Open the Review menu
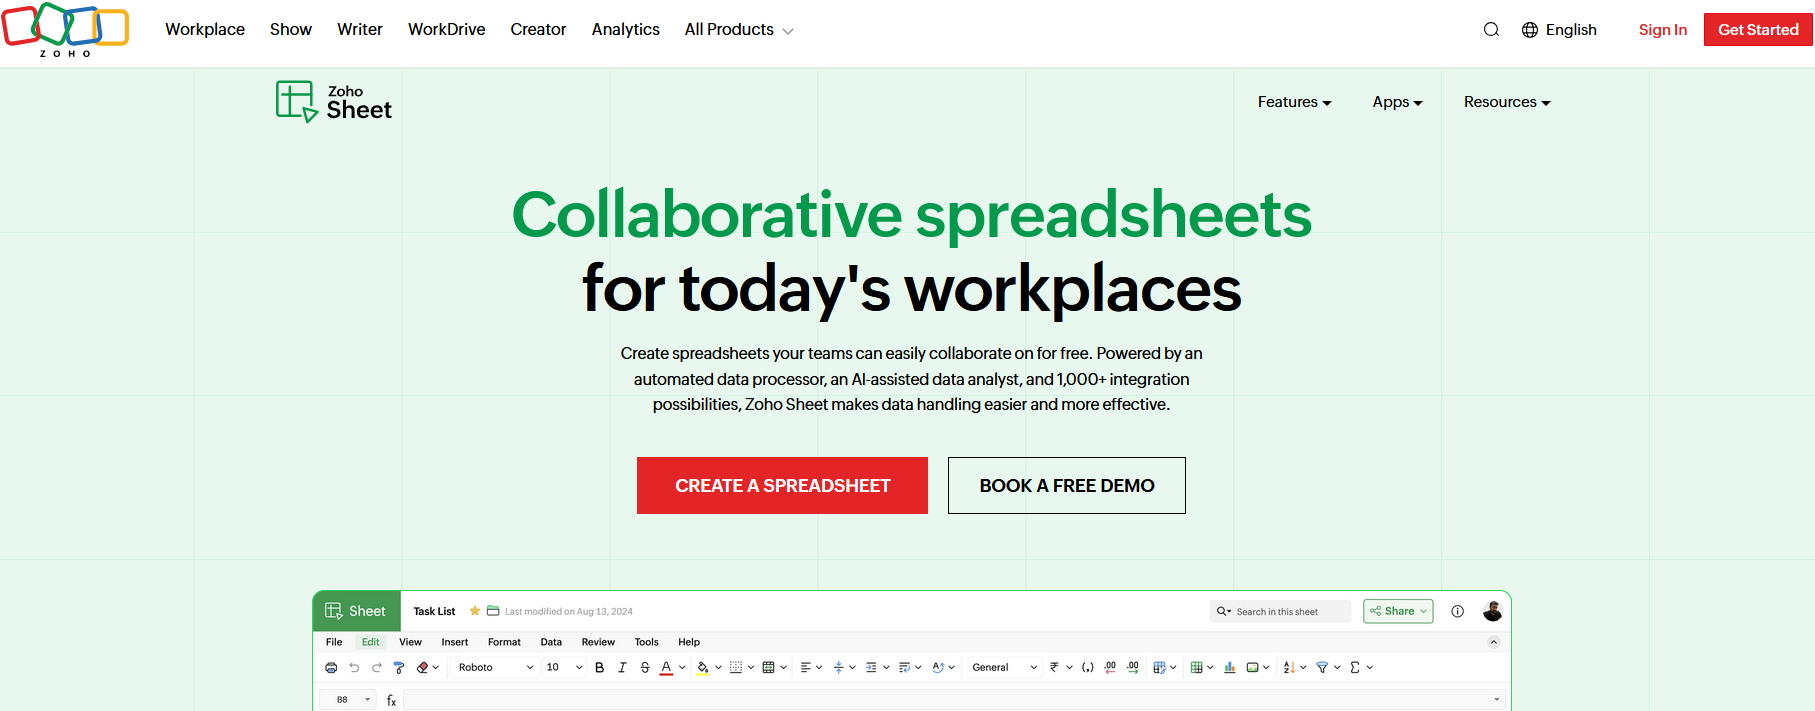The height and width of the screenshot is (711, 1815). point(598,642)
